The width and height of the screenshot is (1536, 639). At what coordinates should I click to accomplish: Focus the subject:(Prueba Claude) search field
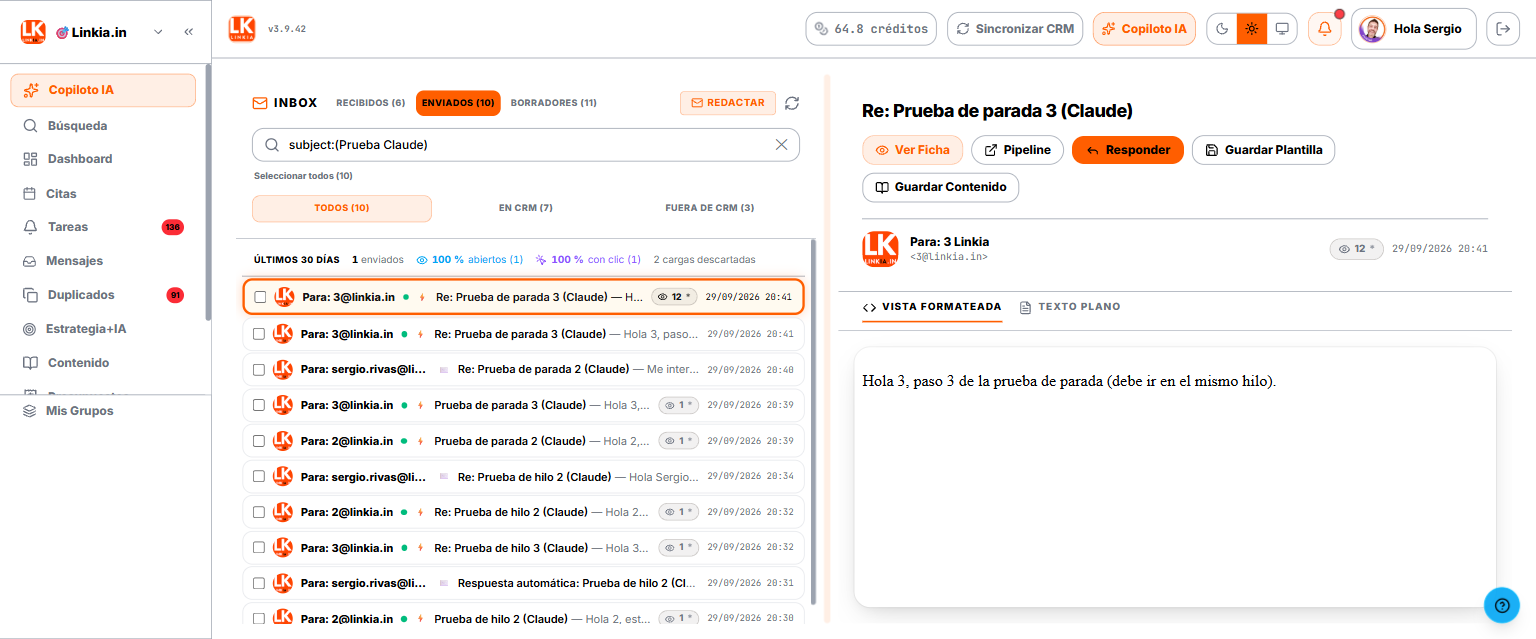coord(526,145)
